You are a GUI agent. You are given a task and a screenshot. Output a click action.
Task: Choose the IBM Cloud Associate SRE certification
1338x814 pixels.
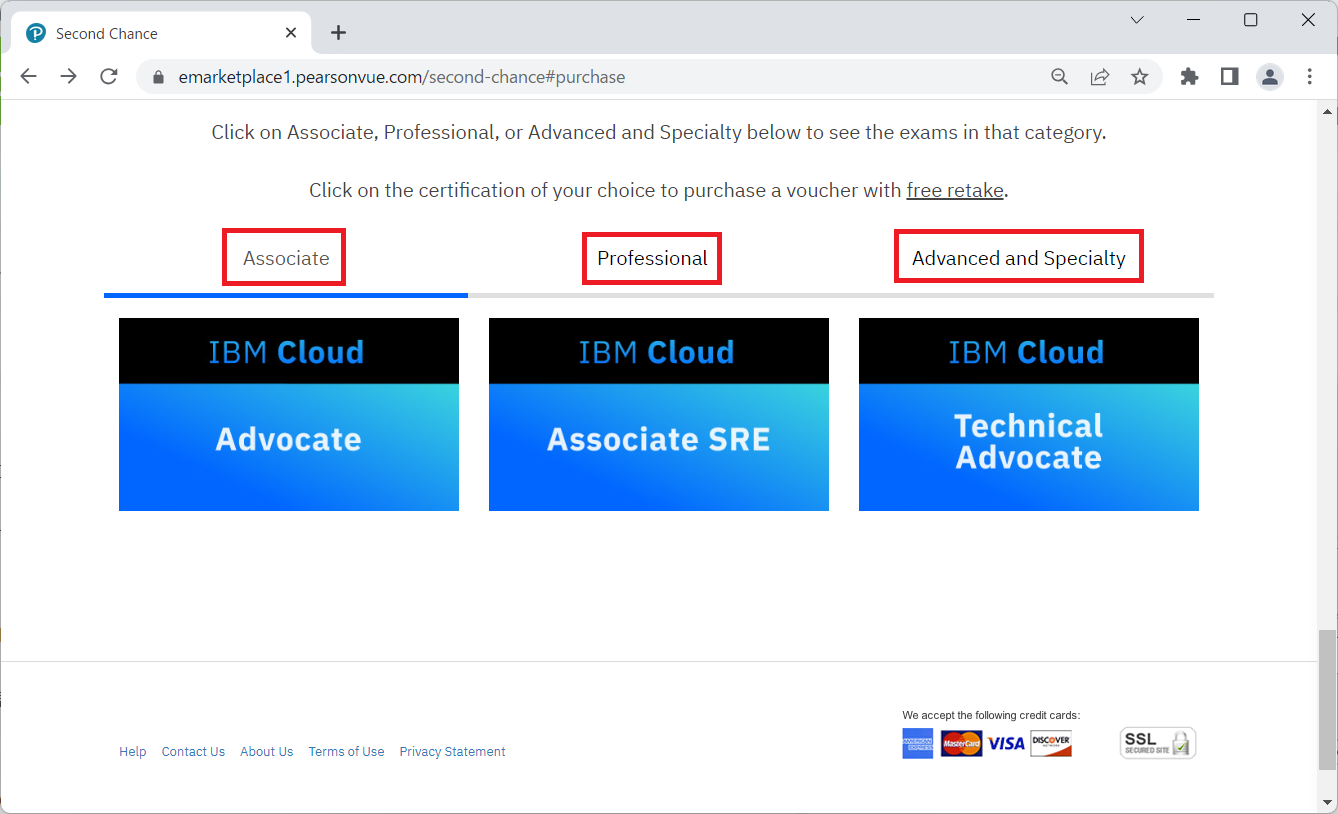pyautogui.click(x=658, y=414)
